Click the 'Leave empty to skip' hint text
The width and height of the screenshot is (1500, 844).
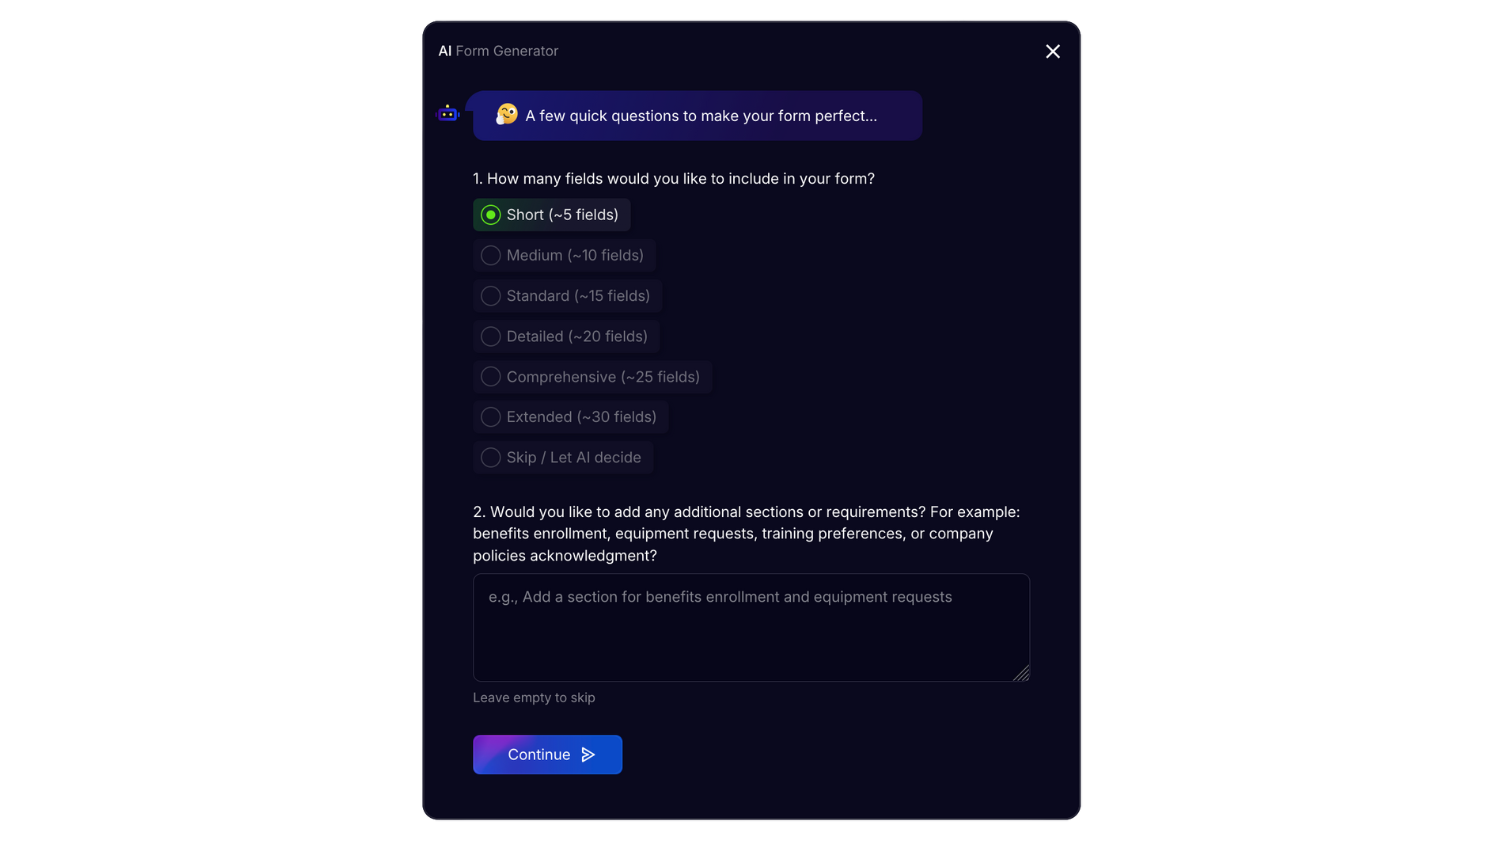click(534, 697)
